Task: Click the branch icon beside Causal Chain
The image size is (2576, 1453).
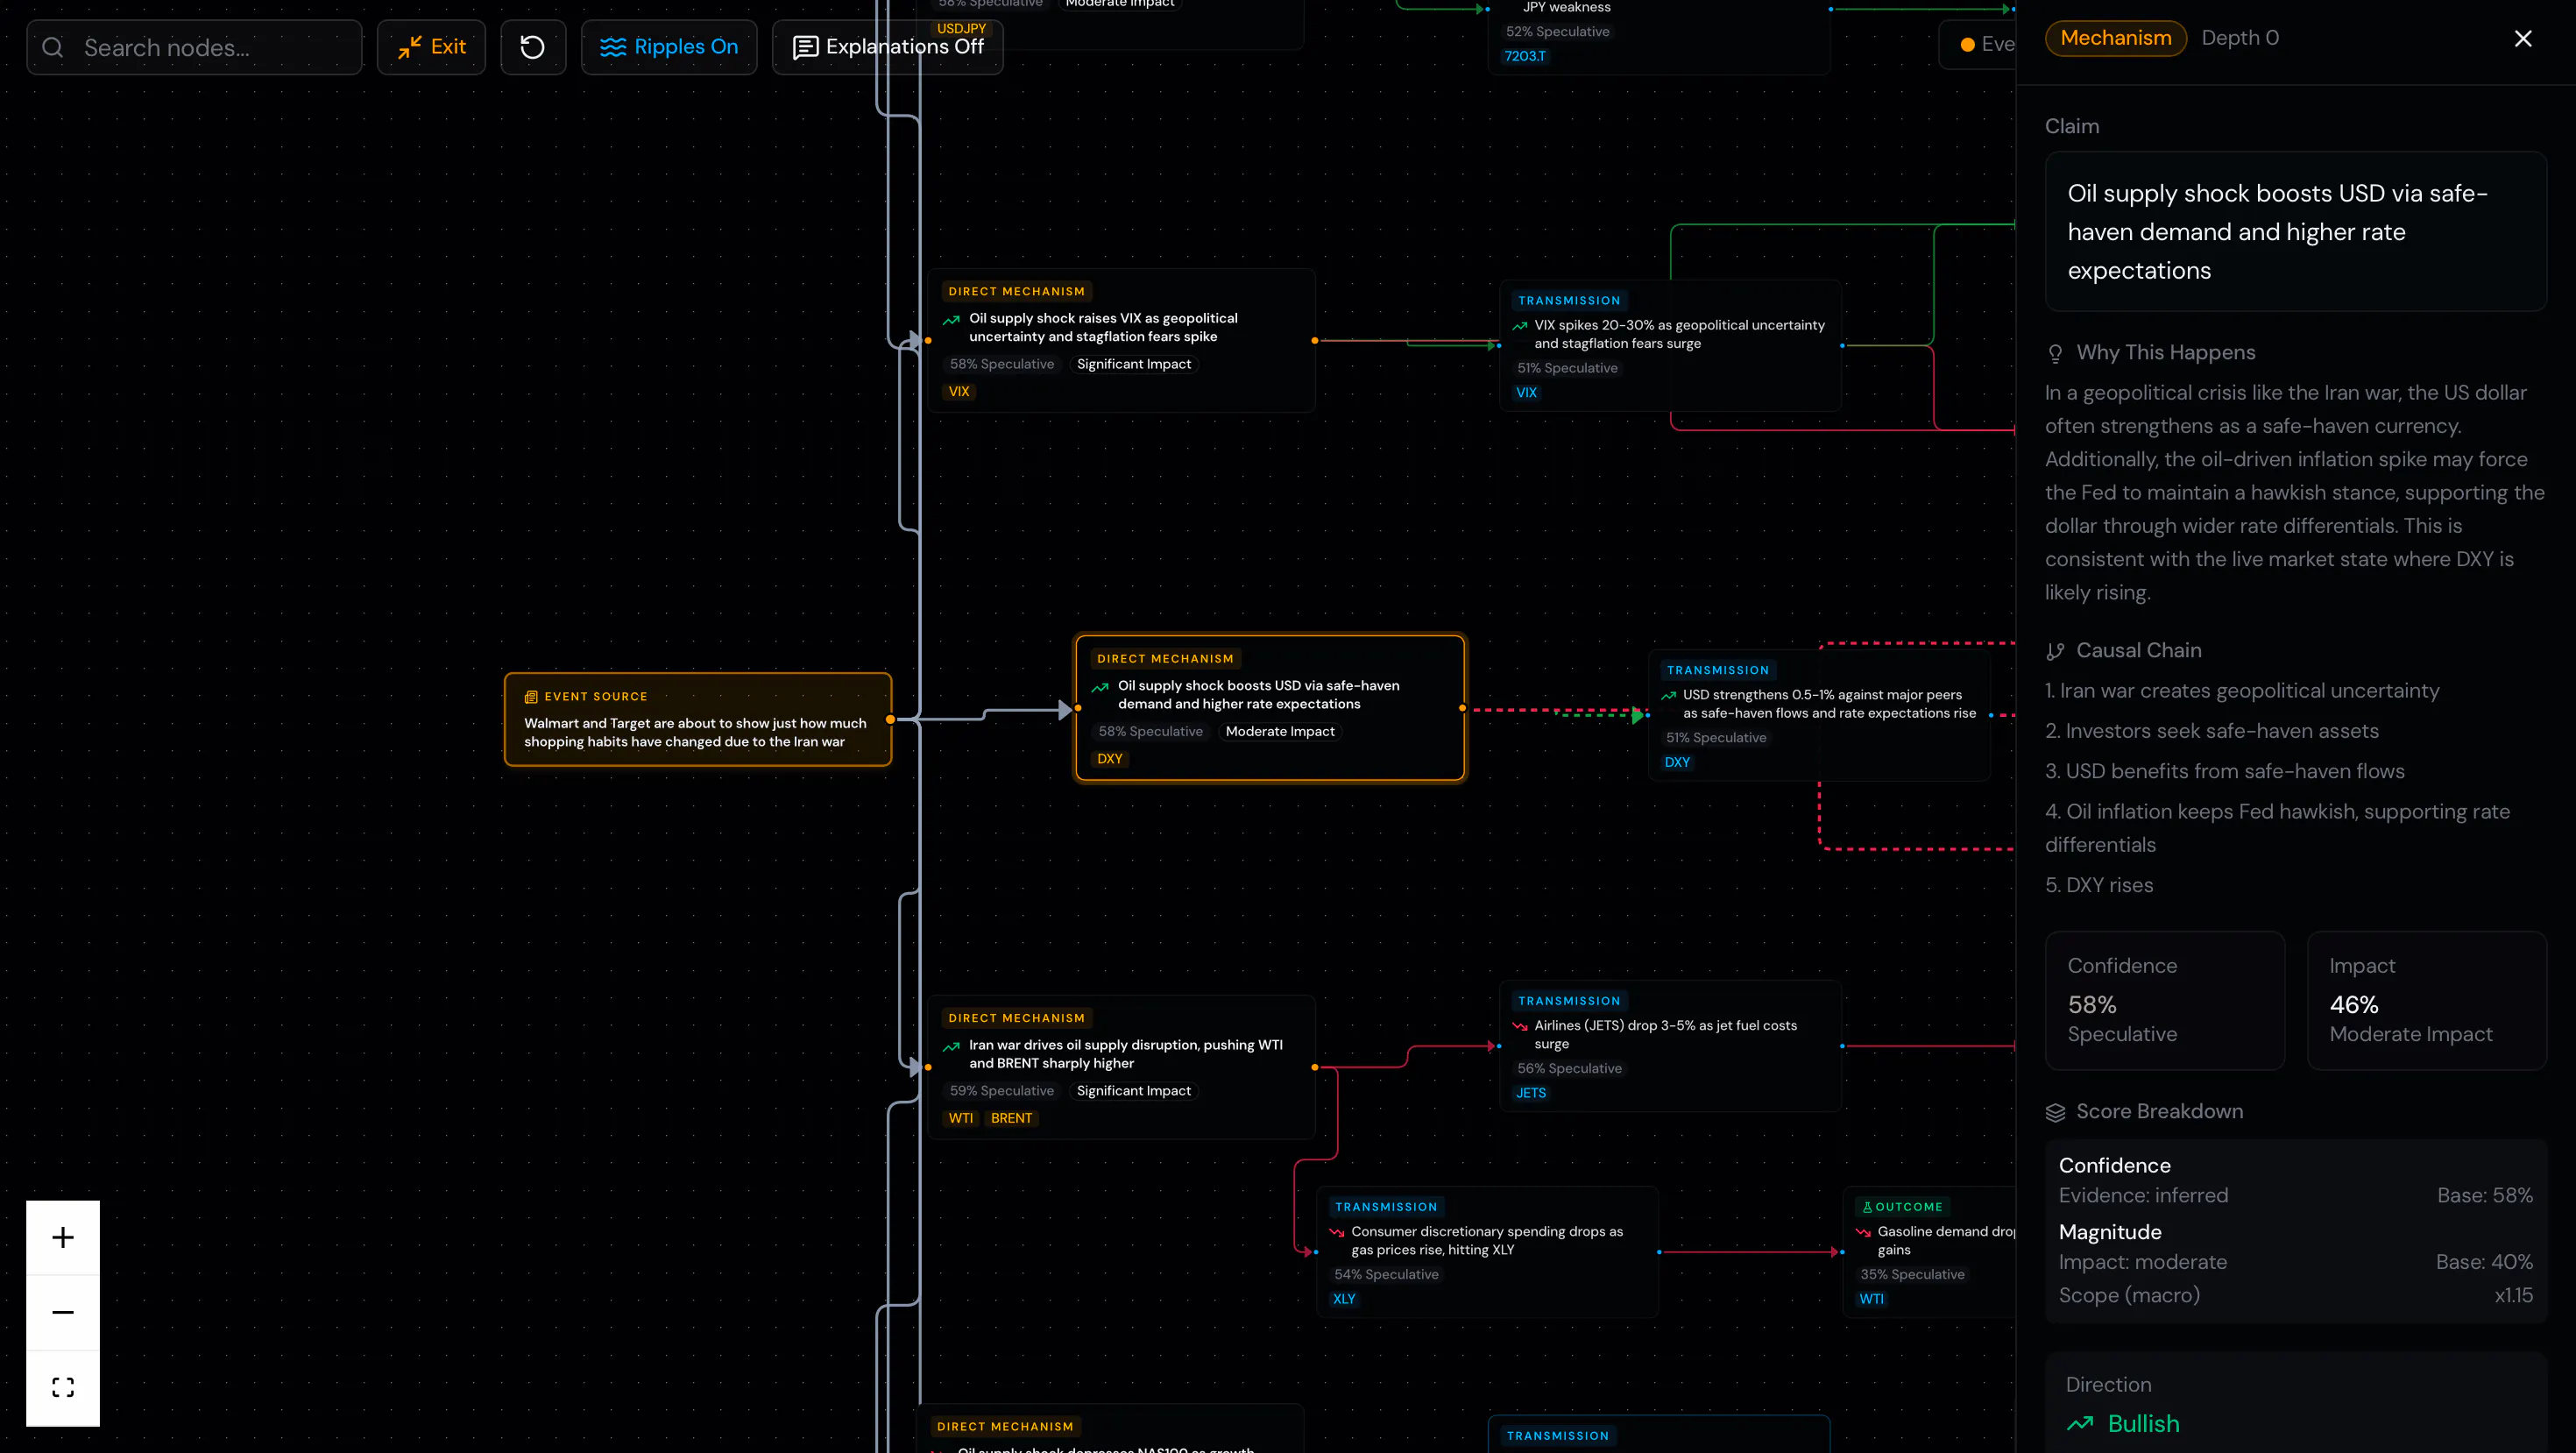Action: pos(2055,651)
